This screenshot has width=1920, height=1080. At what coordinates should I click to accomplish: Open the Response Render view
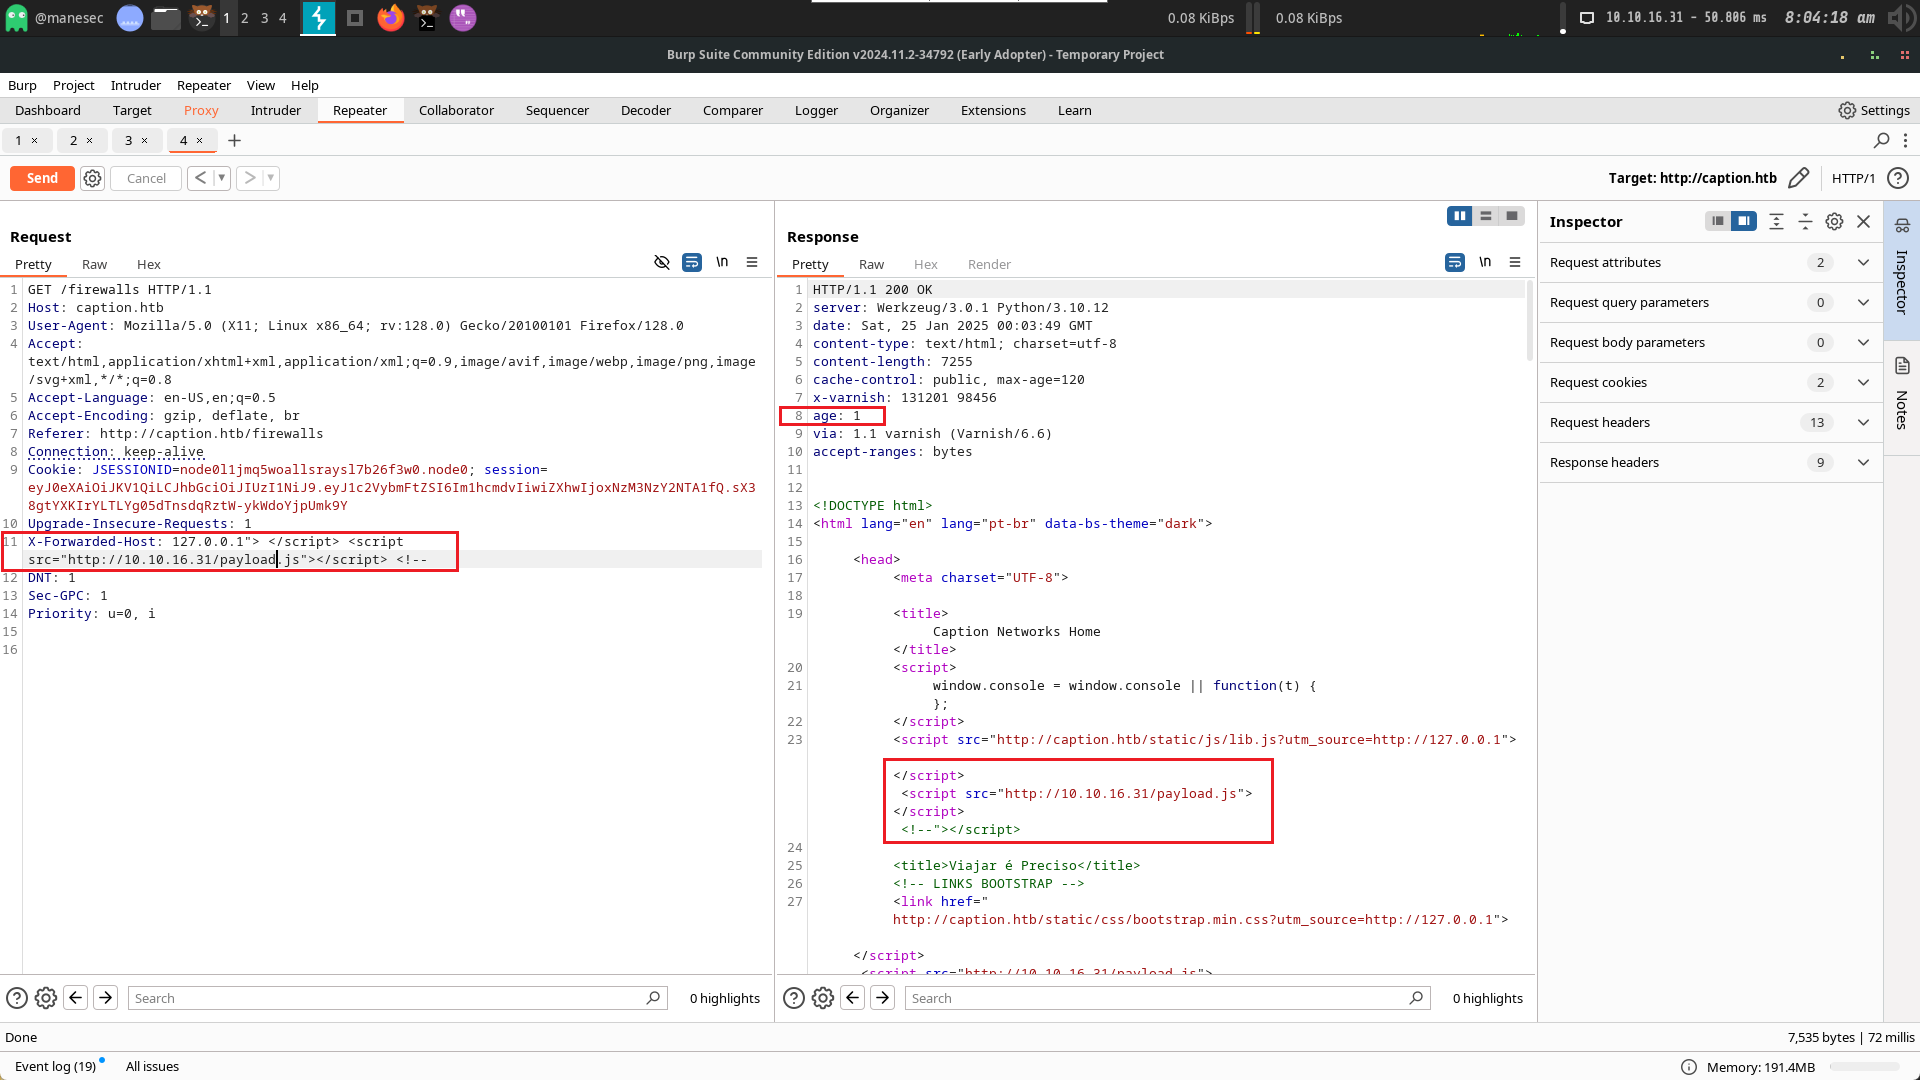point(989,264)
